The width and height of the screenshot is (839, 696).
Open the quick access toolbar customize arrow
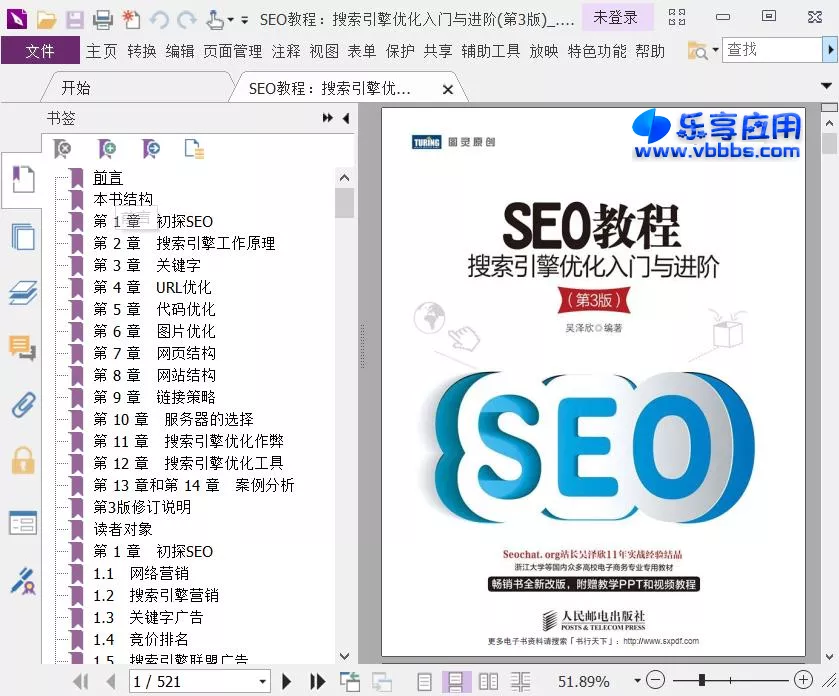[245, 20]
